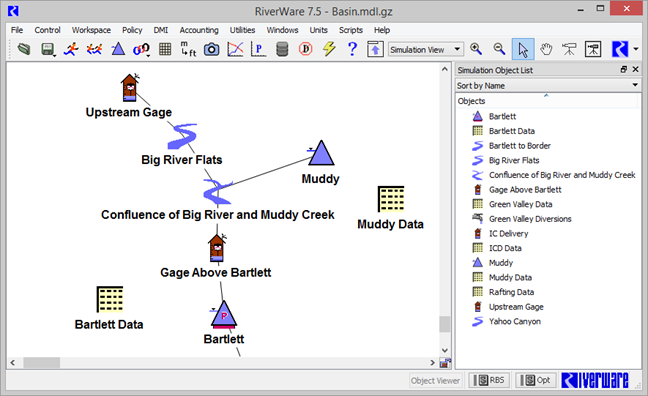Float the Simulation Object List panel

(624, 69)
